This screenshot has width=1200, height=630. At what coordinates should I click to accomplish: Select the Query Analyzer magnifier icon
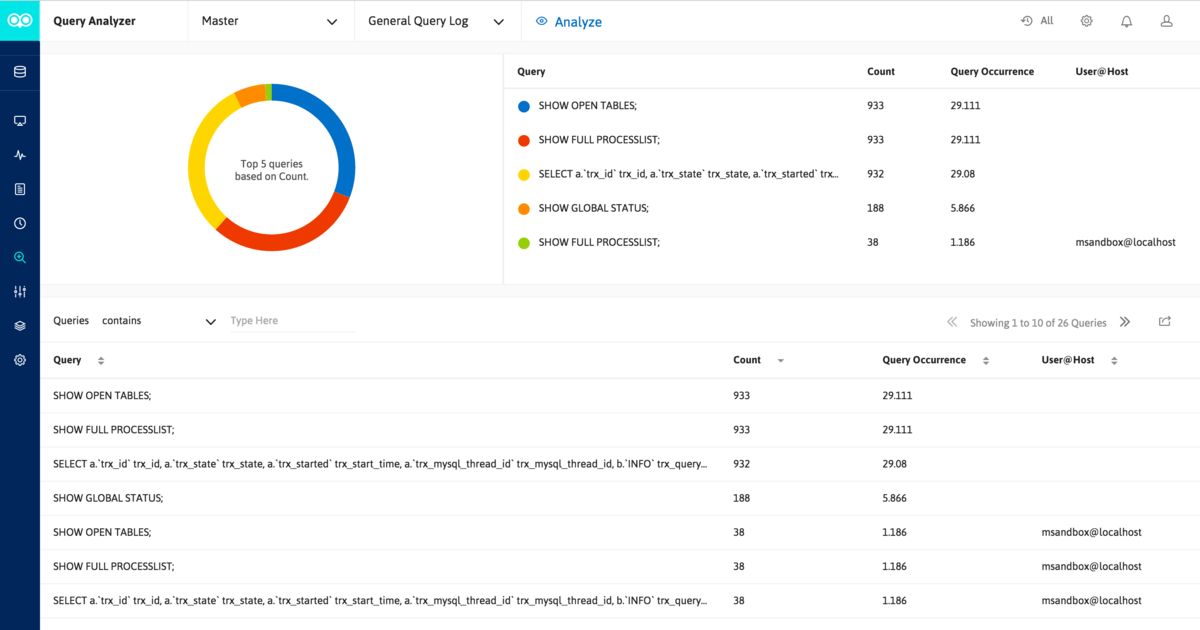pos(19,257)
